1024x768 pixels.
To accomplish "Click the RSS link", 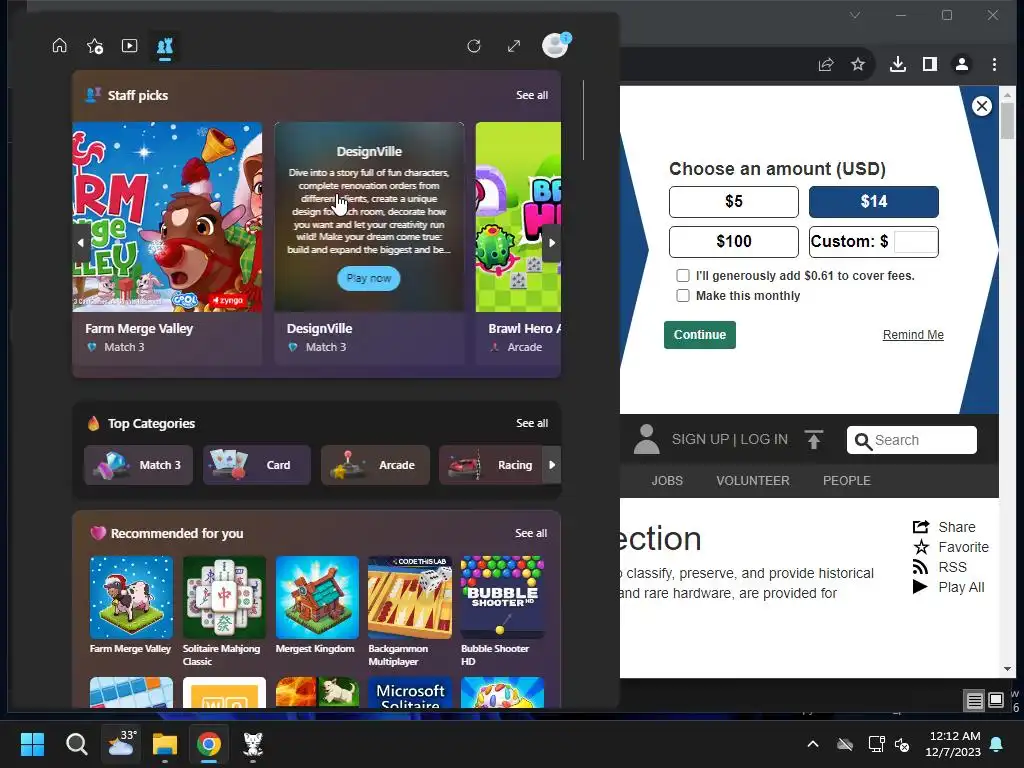I will [940, 567].
